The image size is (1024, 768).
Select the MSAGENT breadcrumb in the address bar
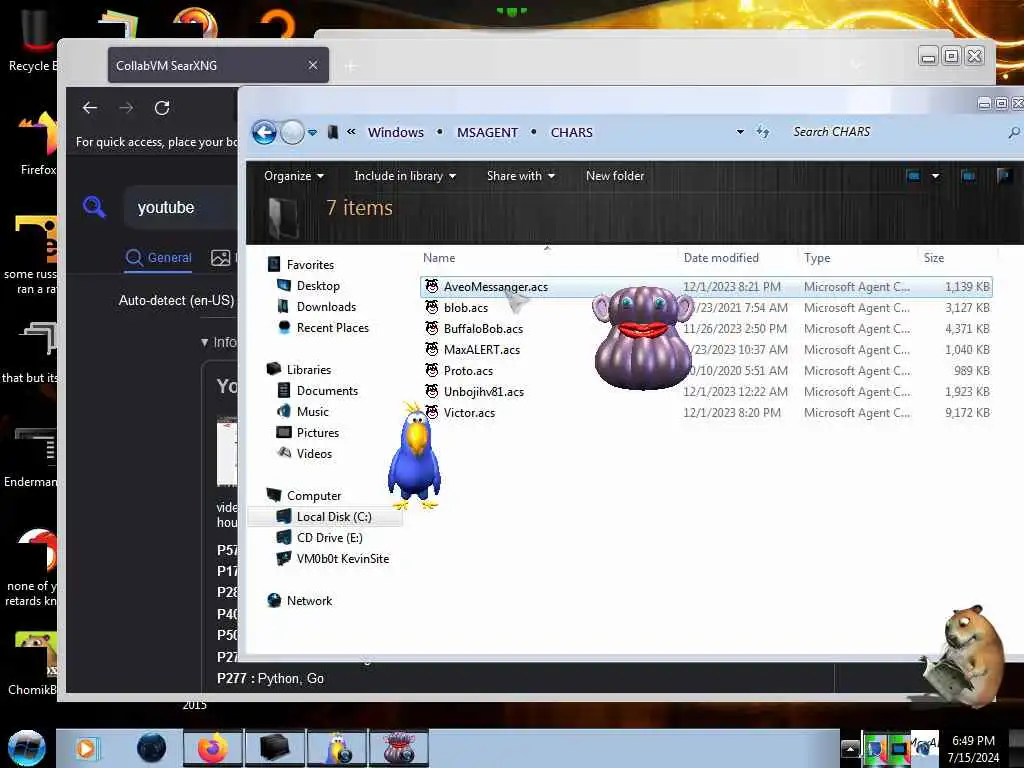pyautogui.click(x=487, y=132)
